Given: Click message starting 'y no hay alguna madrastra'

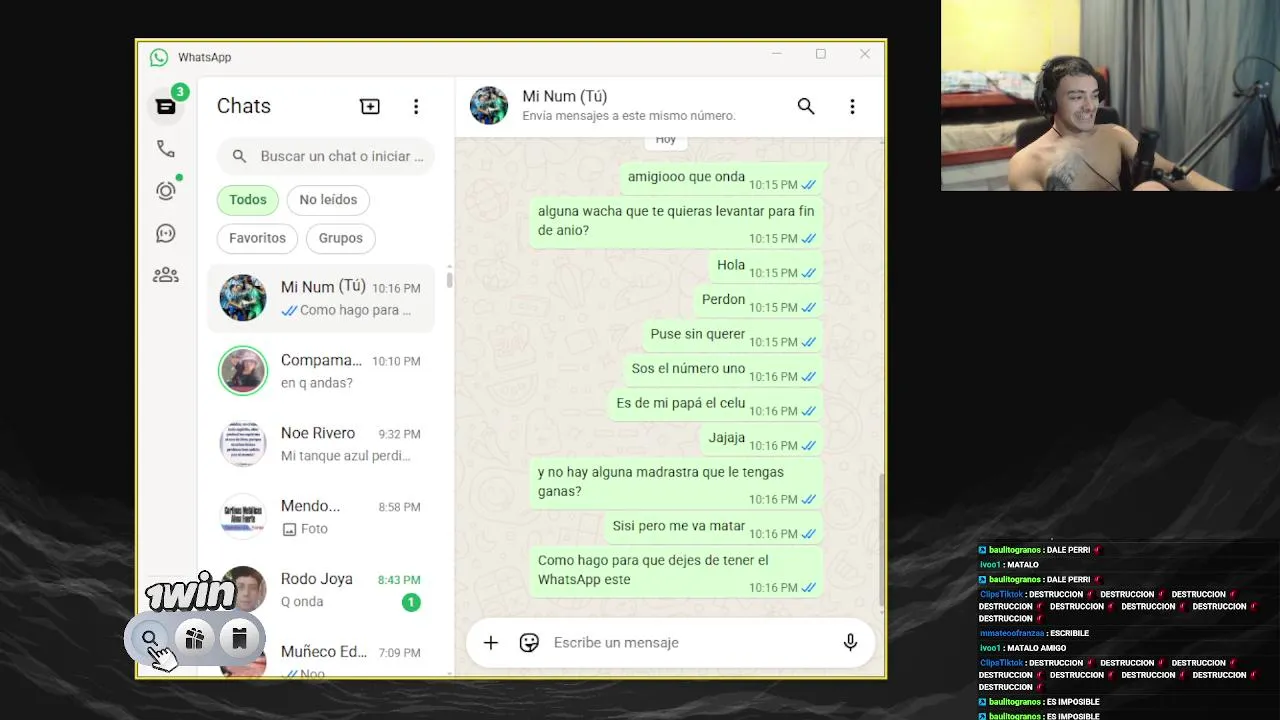Looking at the screenshot, I should [677, 483].
